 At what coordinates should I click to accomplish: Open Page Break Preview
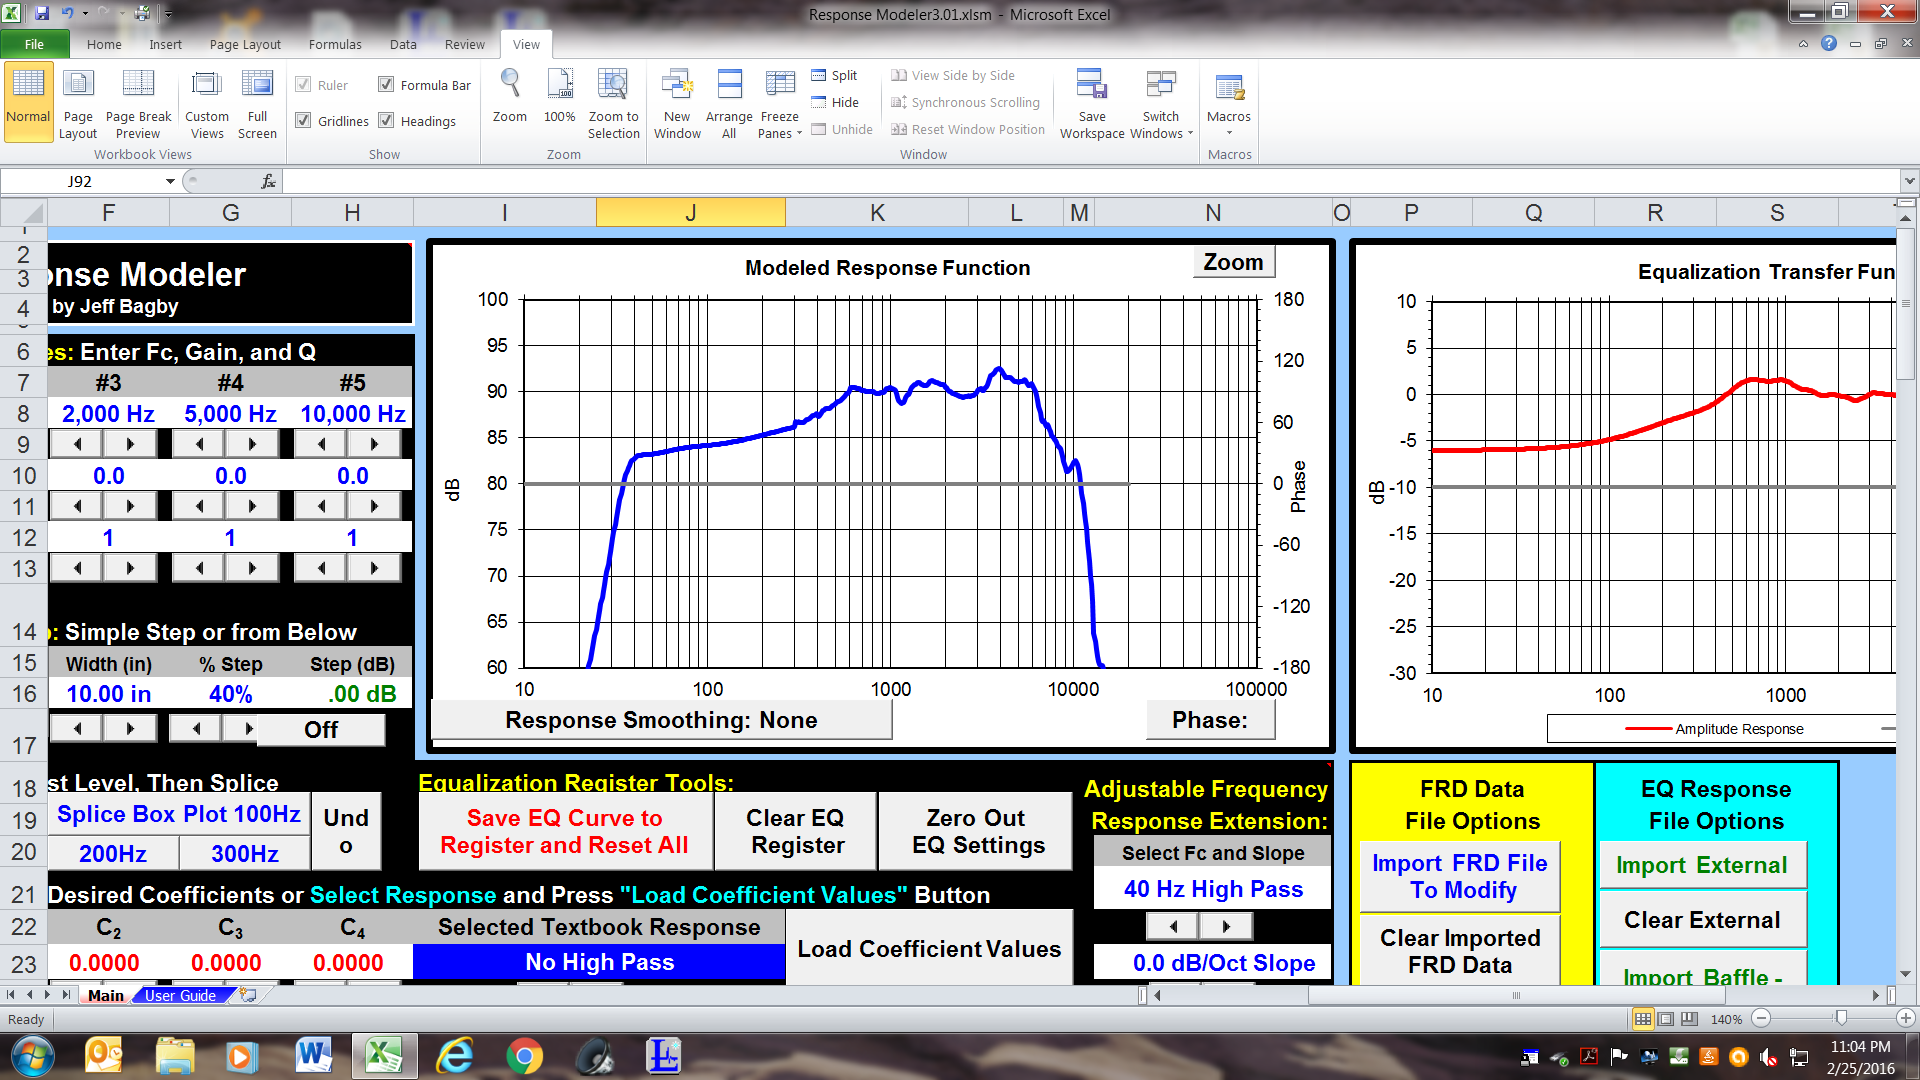point(138,104)
